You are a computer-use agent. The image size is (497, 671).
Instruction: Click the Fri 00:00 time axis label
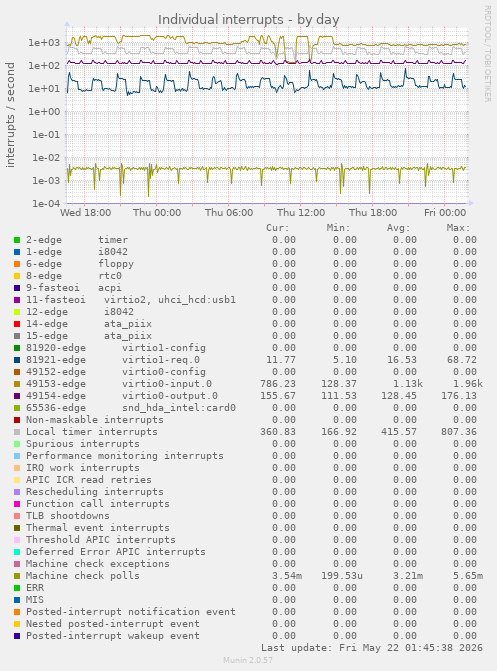click(x=445, y=213)
